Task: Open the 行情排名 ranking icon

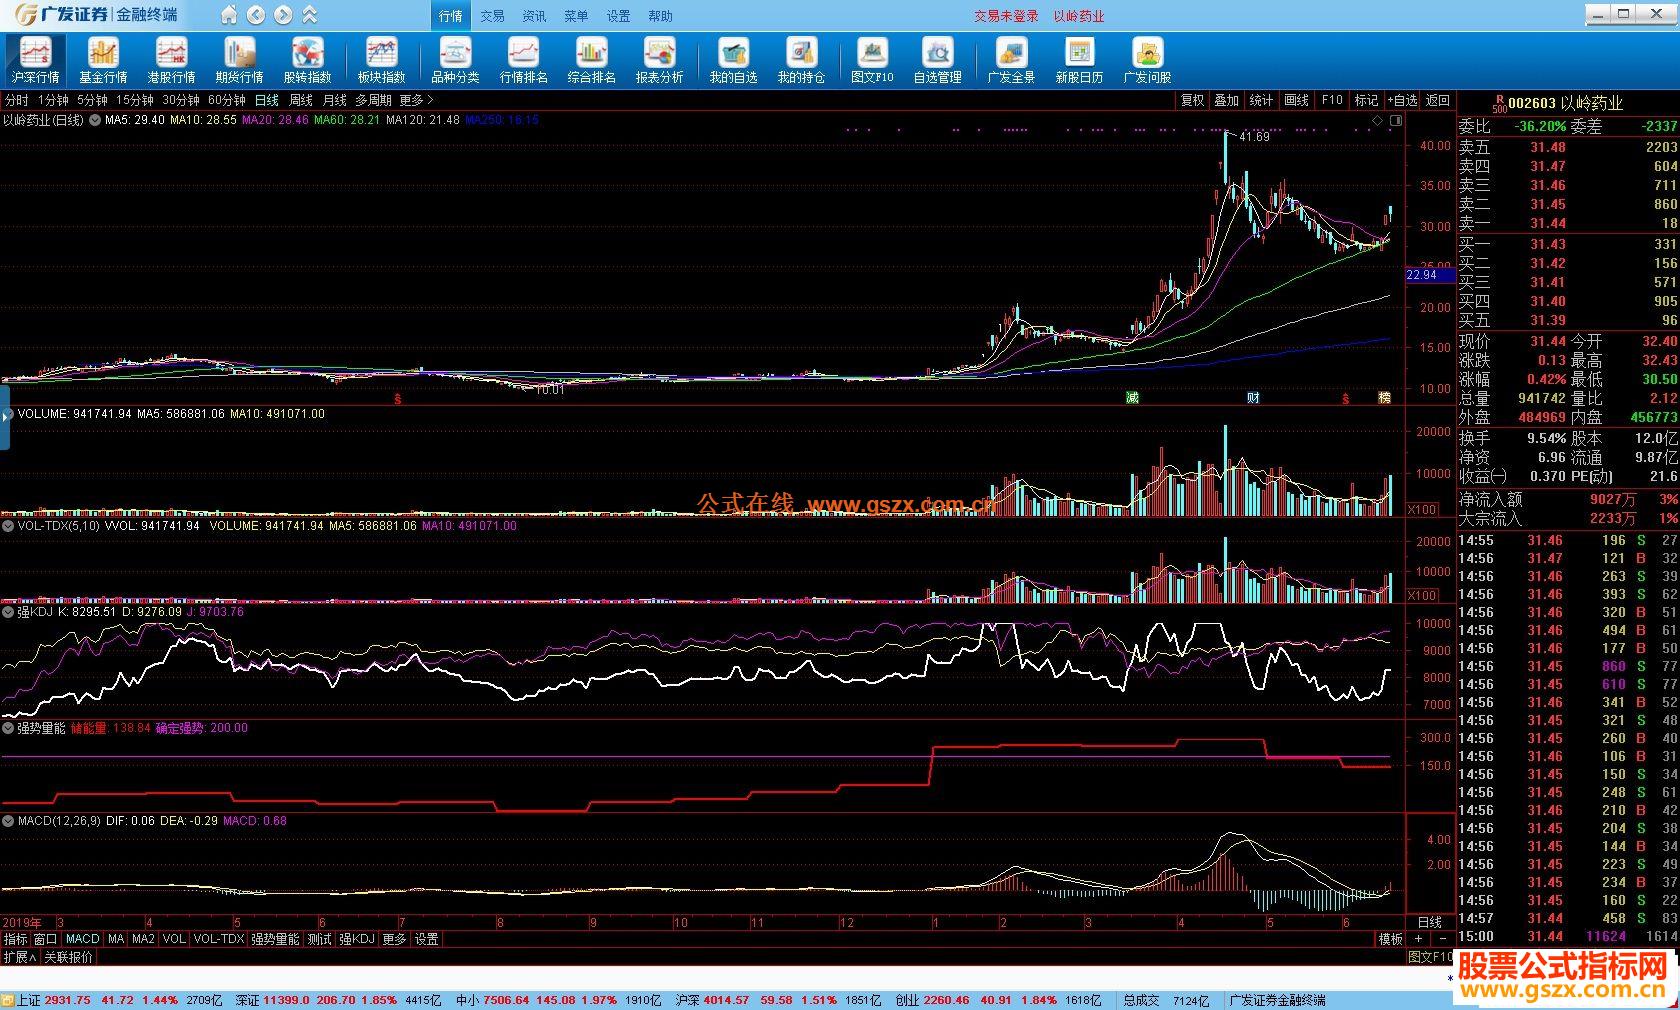Action: coord(523,60)
